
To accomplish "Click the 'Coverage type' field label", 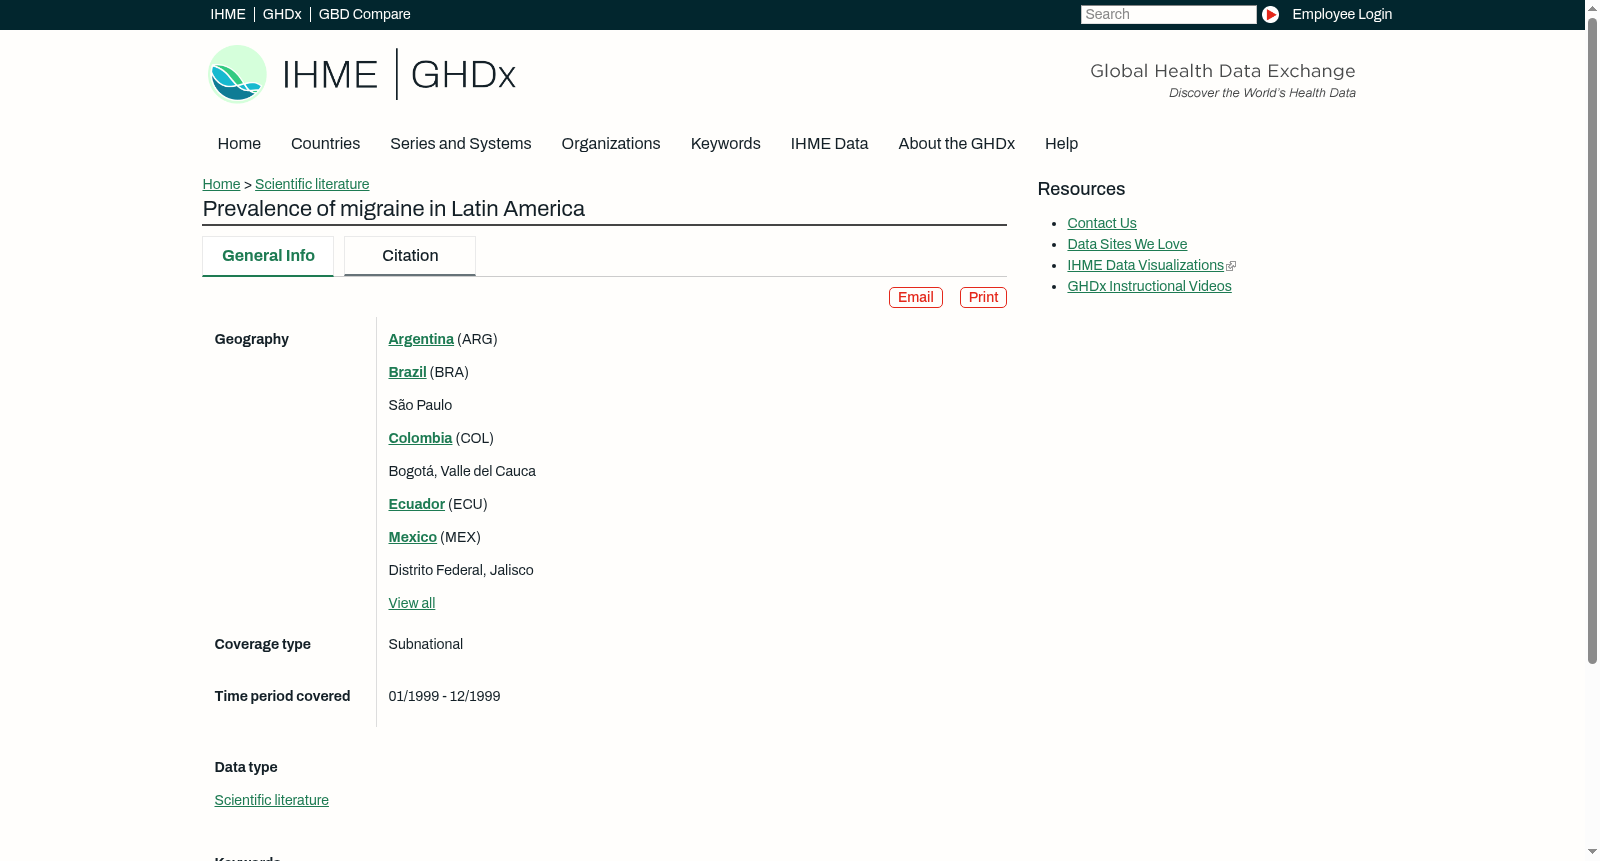I will coord(262,644).
